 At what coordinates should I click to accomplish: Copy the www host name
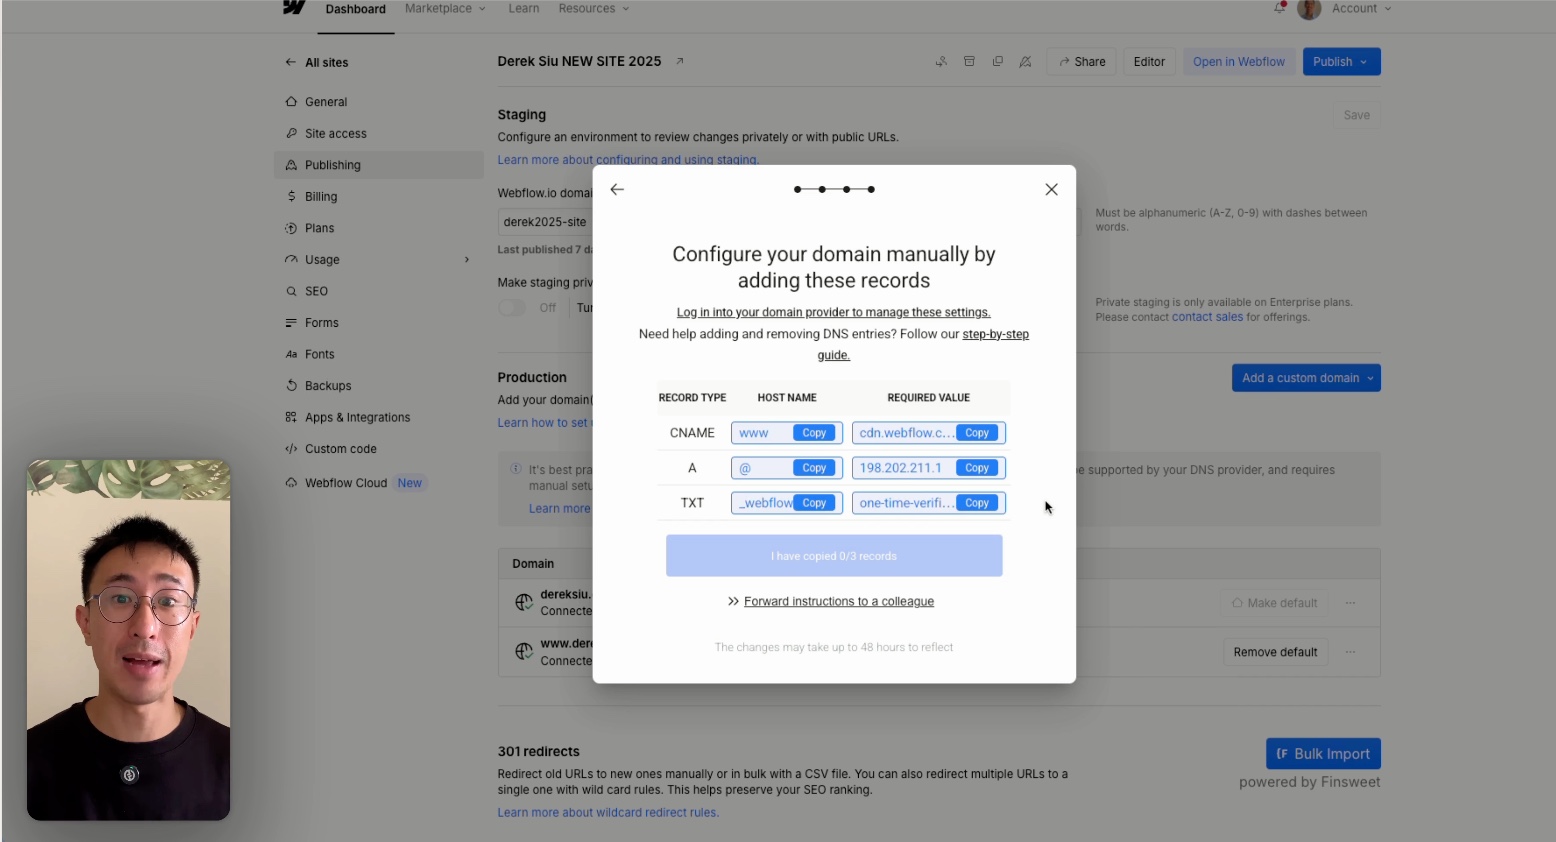pyautogui.click(x=814, y=433)
